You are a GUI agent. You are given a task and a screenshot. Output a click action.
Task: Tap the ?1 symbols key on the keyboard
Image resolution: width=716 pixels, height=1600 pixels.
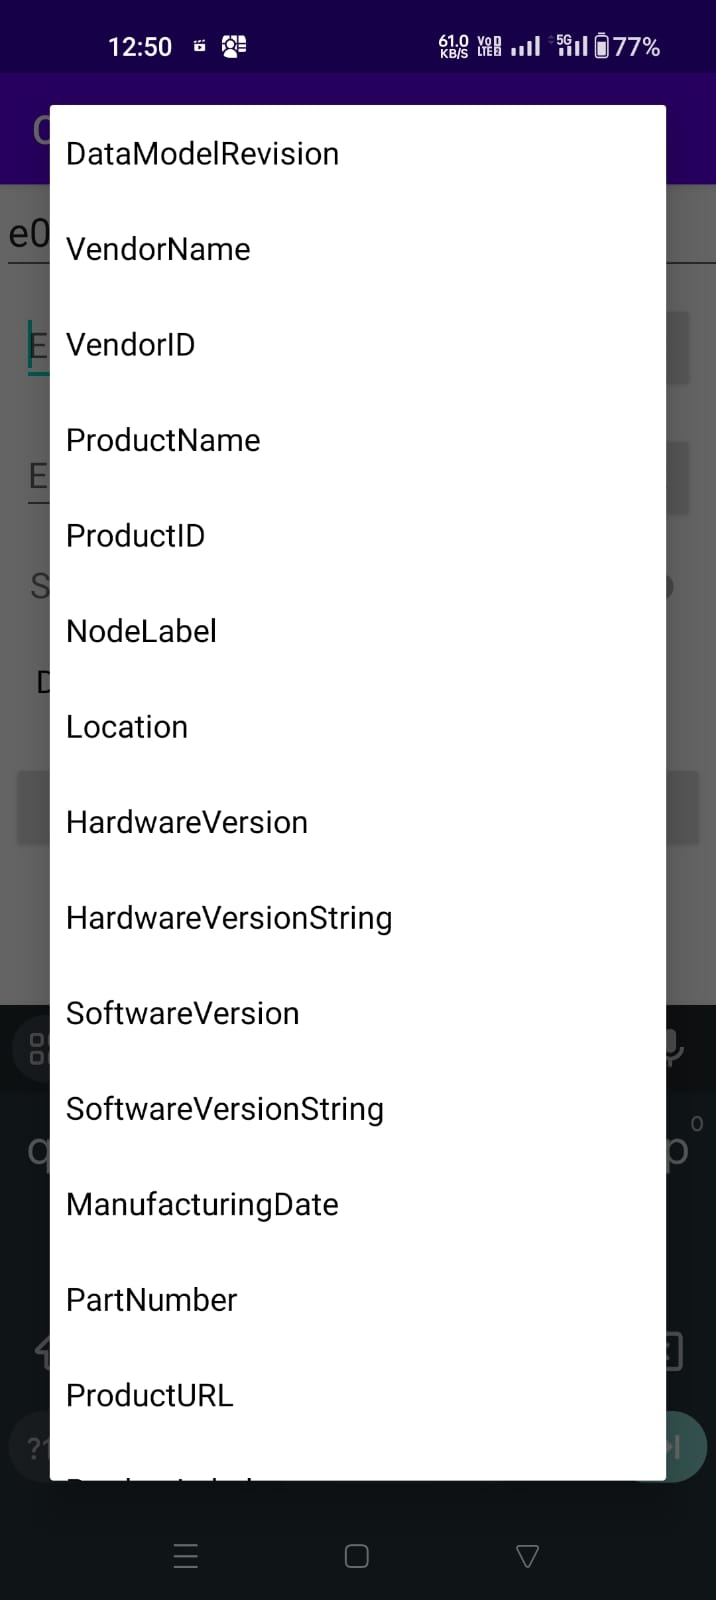pyautogui.click(x=36, y=1446)
